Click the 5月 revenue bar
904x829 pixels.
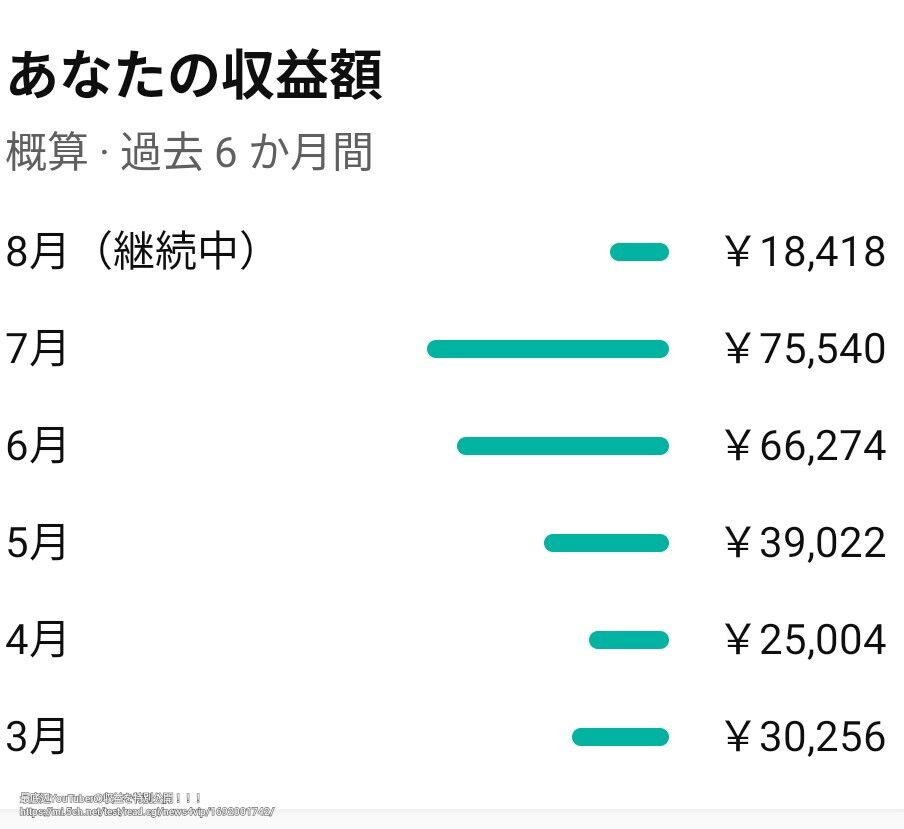click(606, 543)
